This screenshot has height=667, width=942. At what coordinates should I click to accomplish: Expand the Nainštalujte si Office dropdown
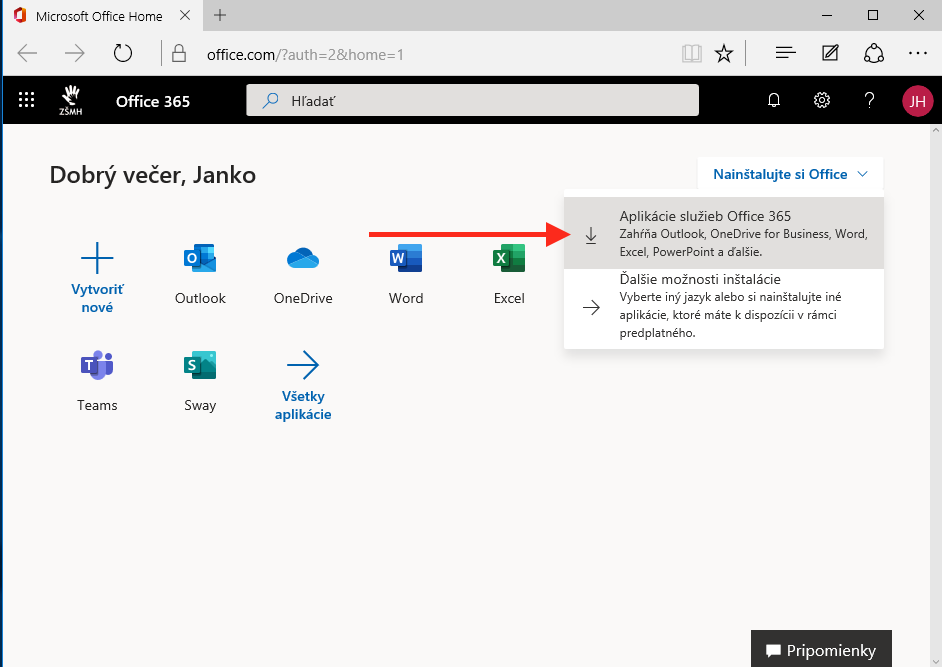790,175
